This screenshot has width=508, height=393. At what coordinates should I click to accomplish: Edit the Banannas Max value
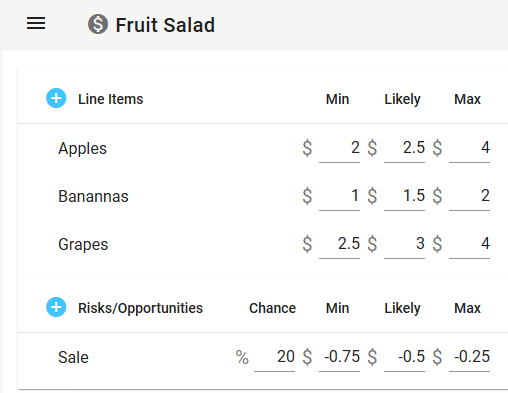click(x=469, y=196)
